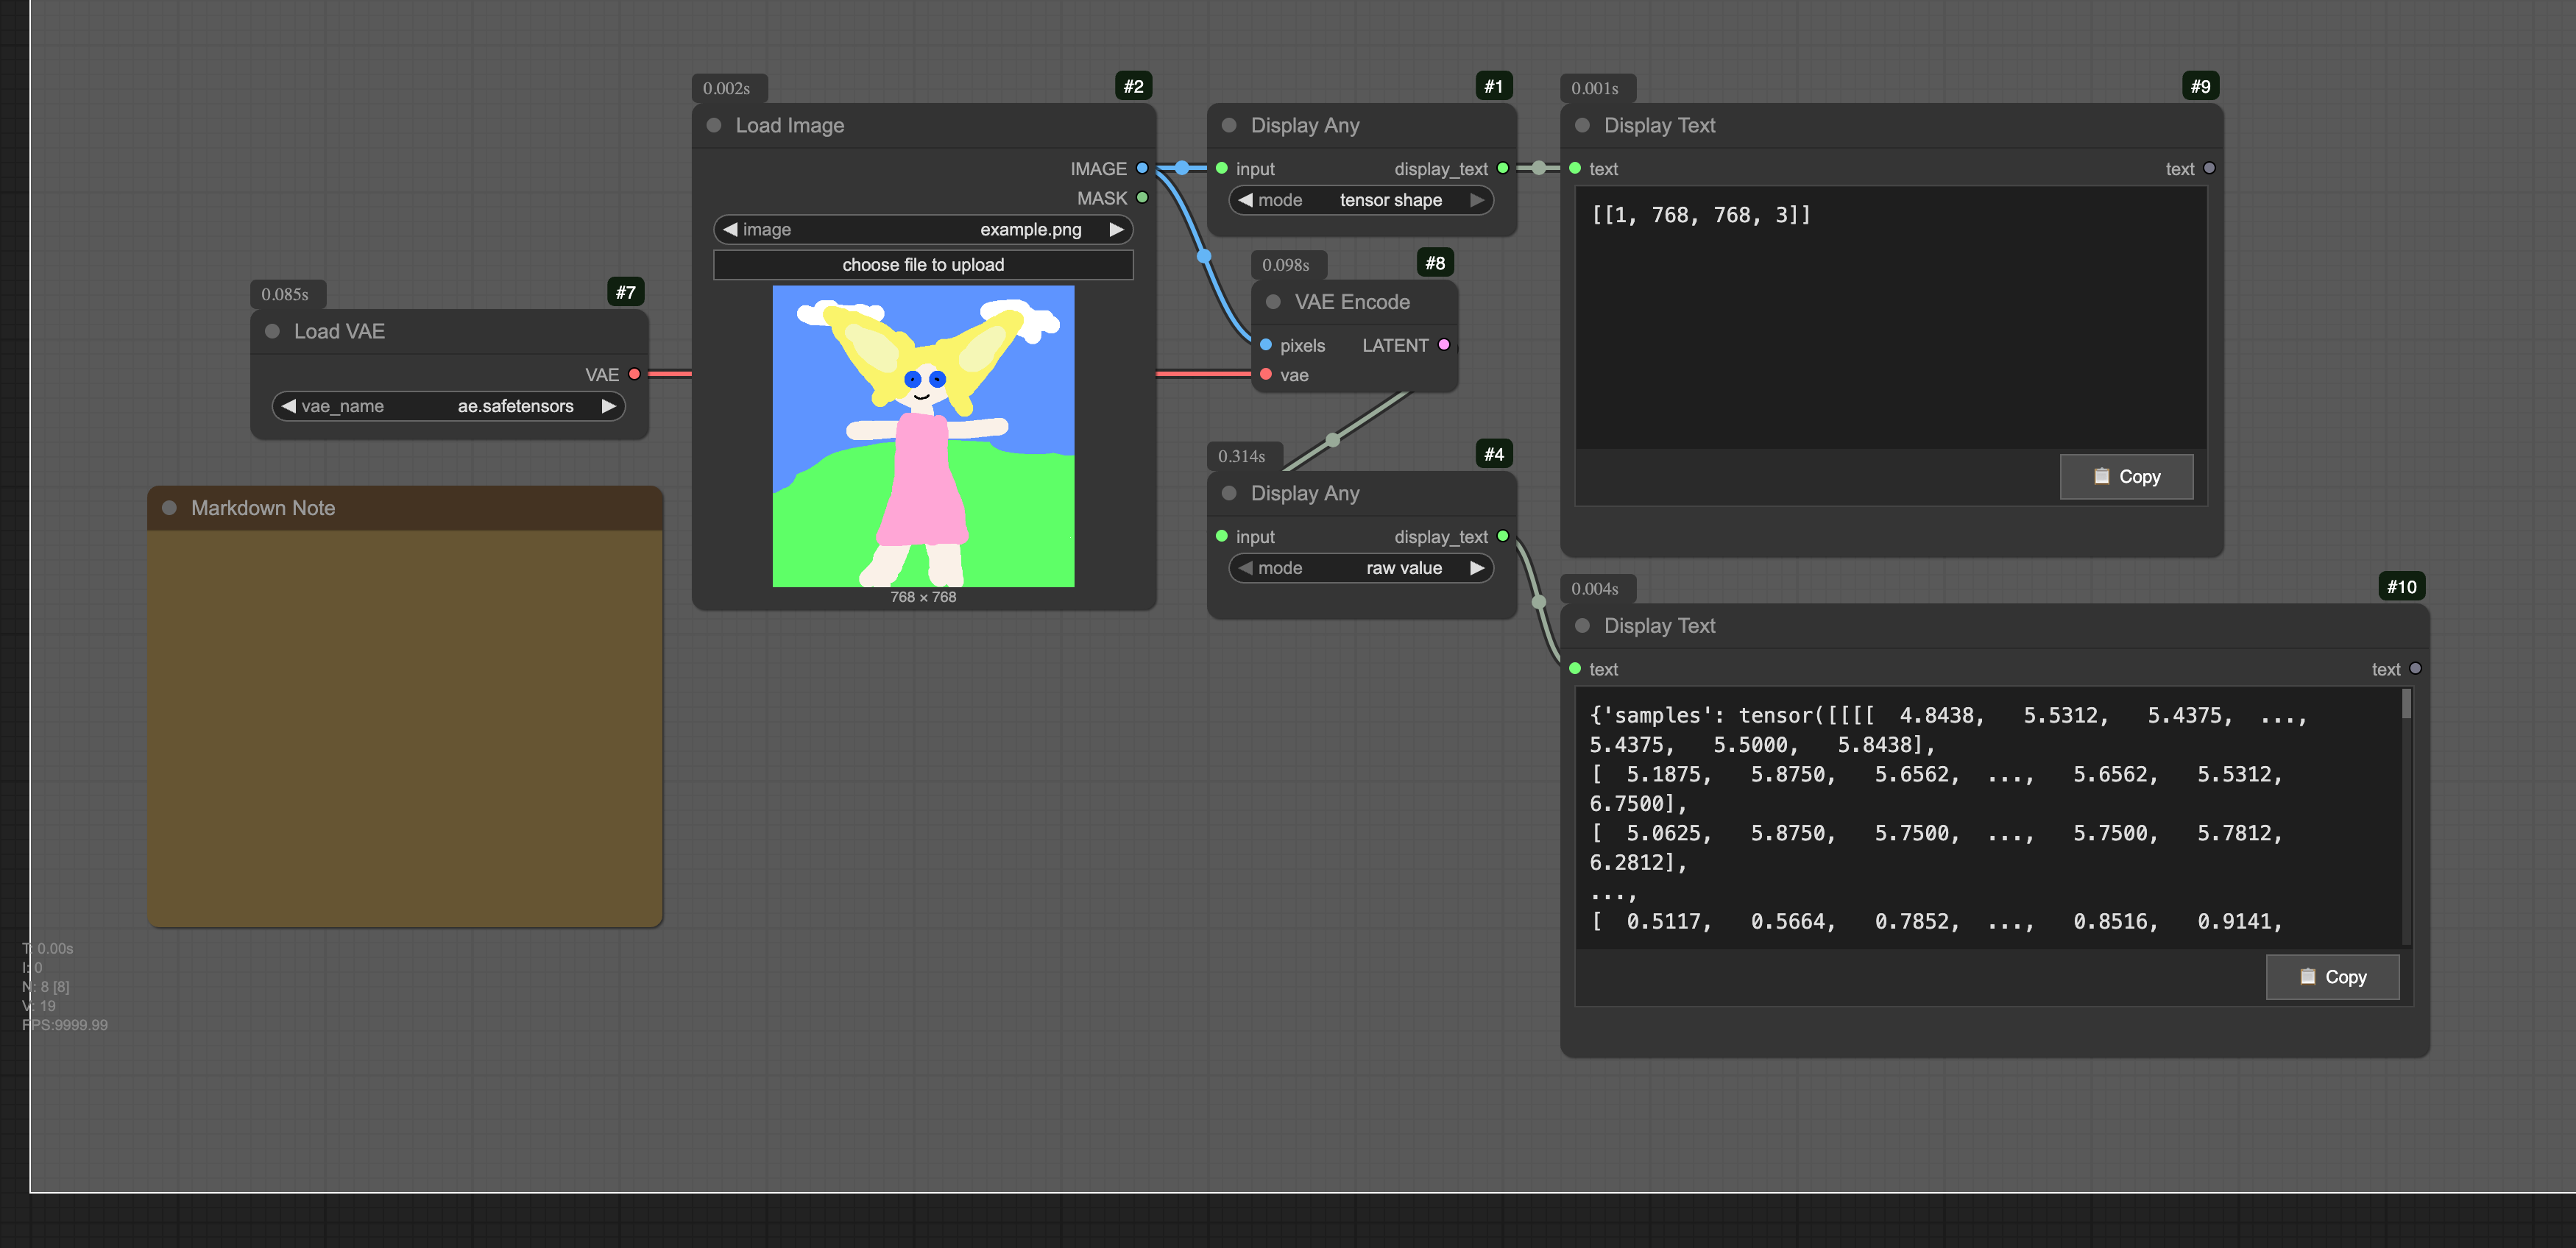Click the #4 badge on Display Any

point(1494,454)
